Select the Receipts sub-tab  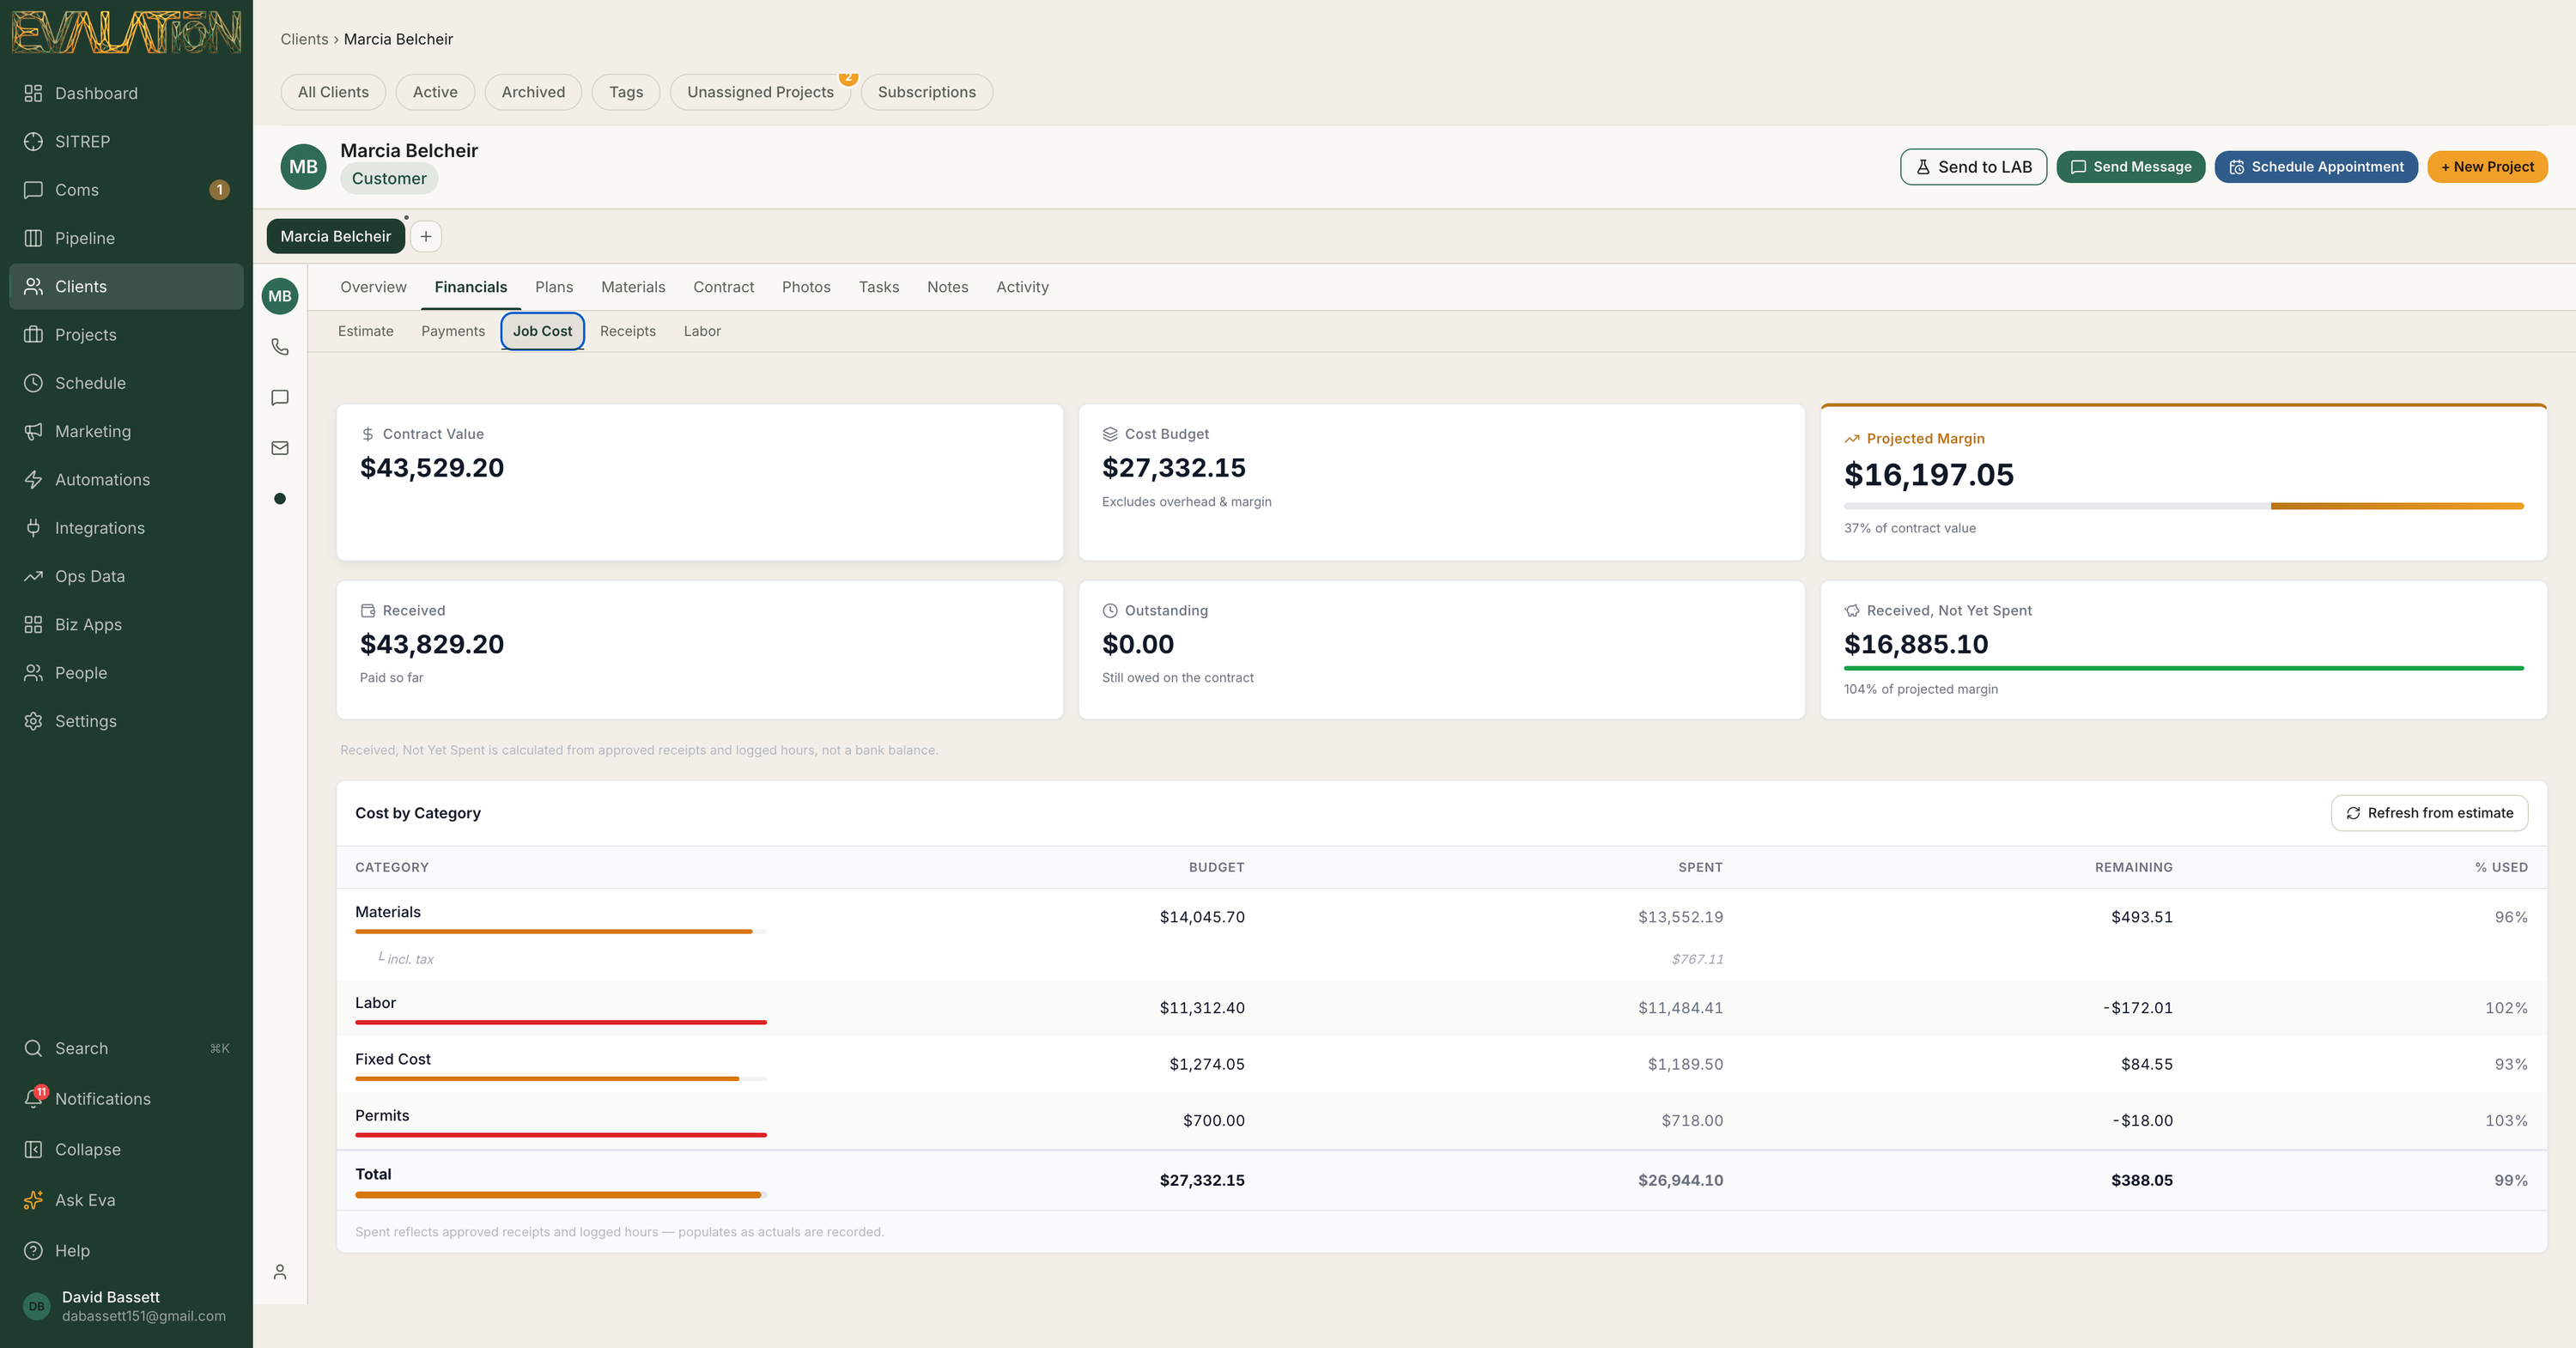pyautogui.click(x=628, y=331)
